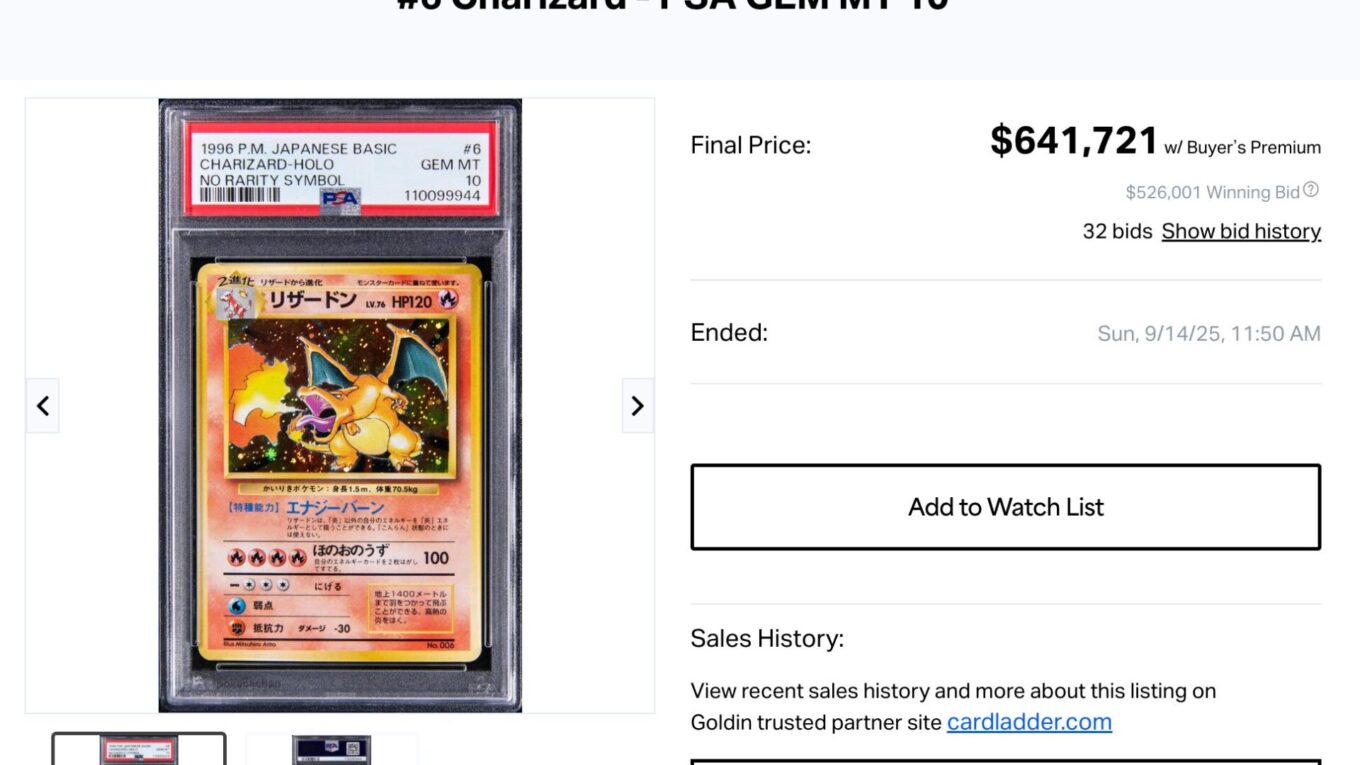
Task: Open the Winning Bid info tooltip icon
Action: [x=1311, y=190]
